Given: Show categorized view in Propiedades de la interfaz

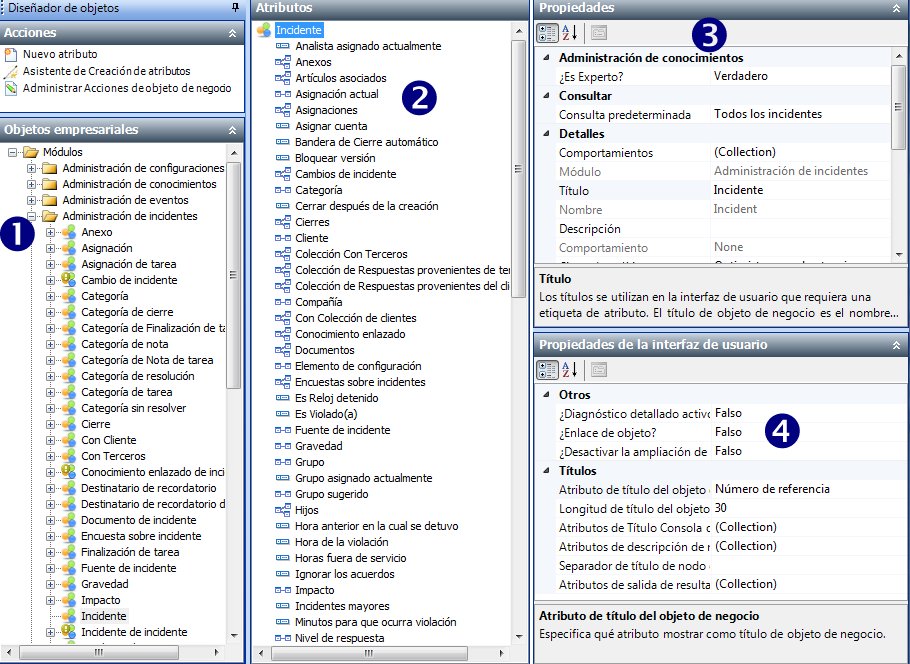Looking at the screenshot, I should [547, 369].
